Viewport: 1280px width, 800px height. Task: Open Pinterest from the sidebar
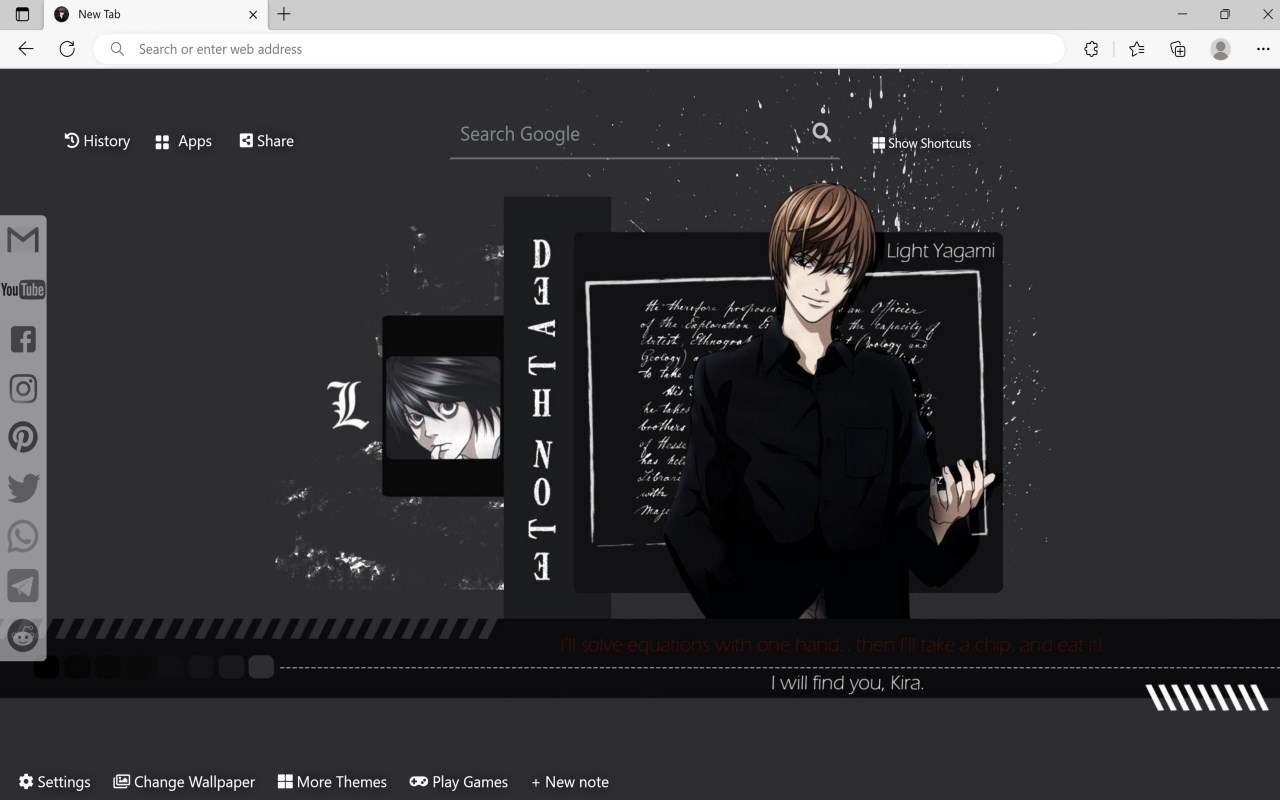click(23, 437)
